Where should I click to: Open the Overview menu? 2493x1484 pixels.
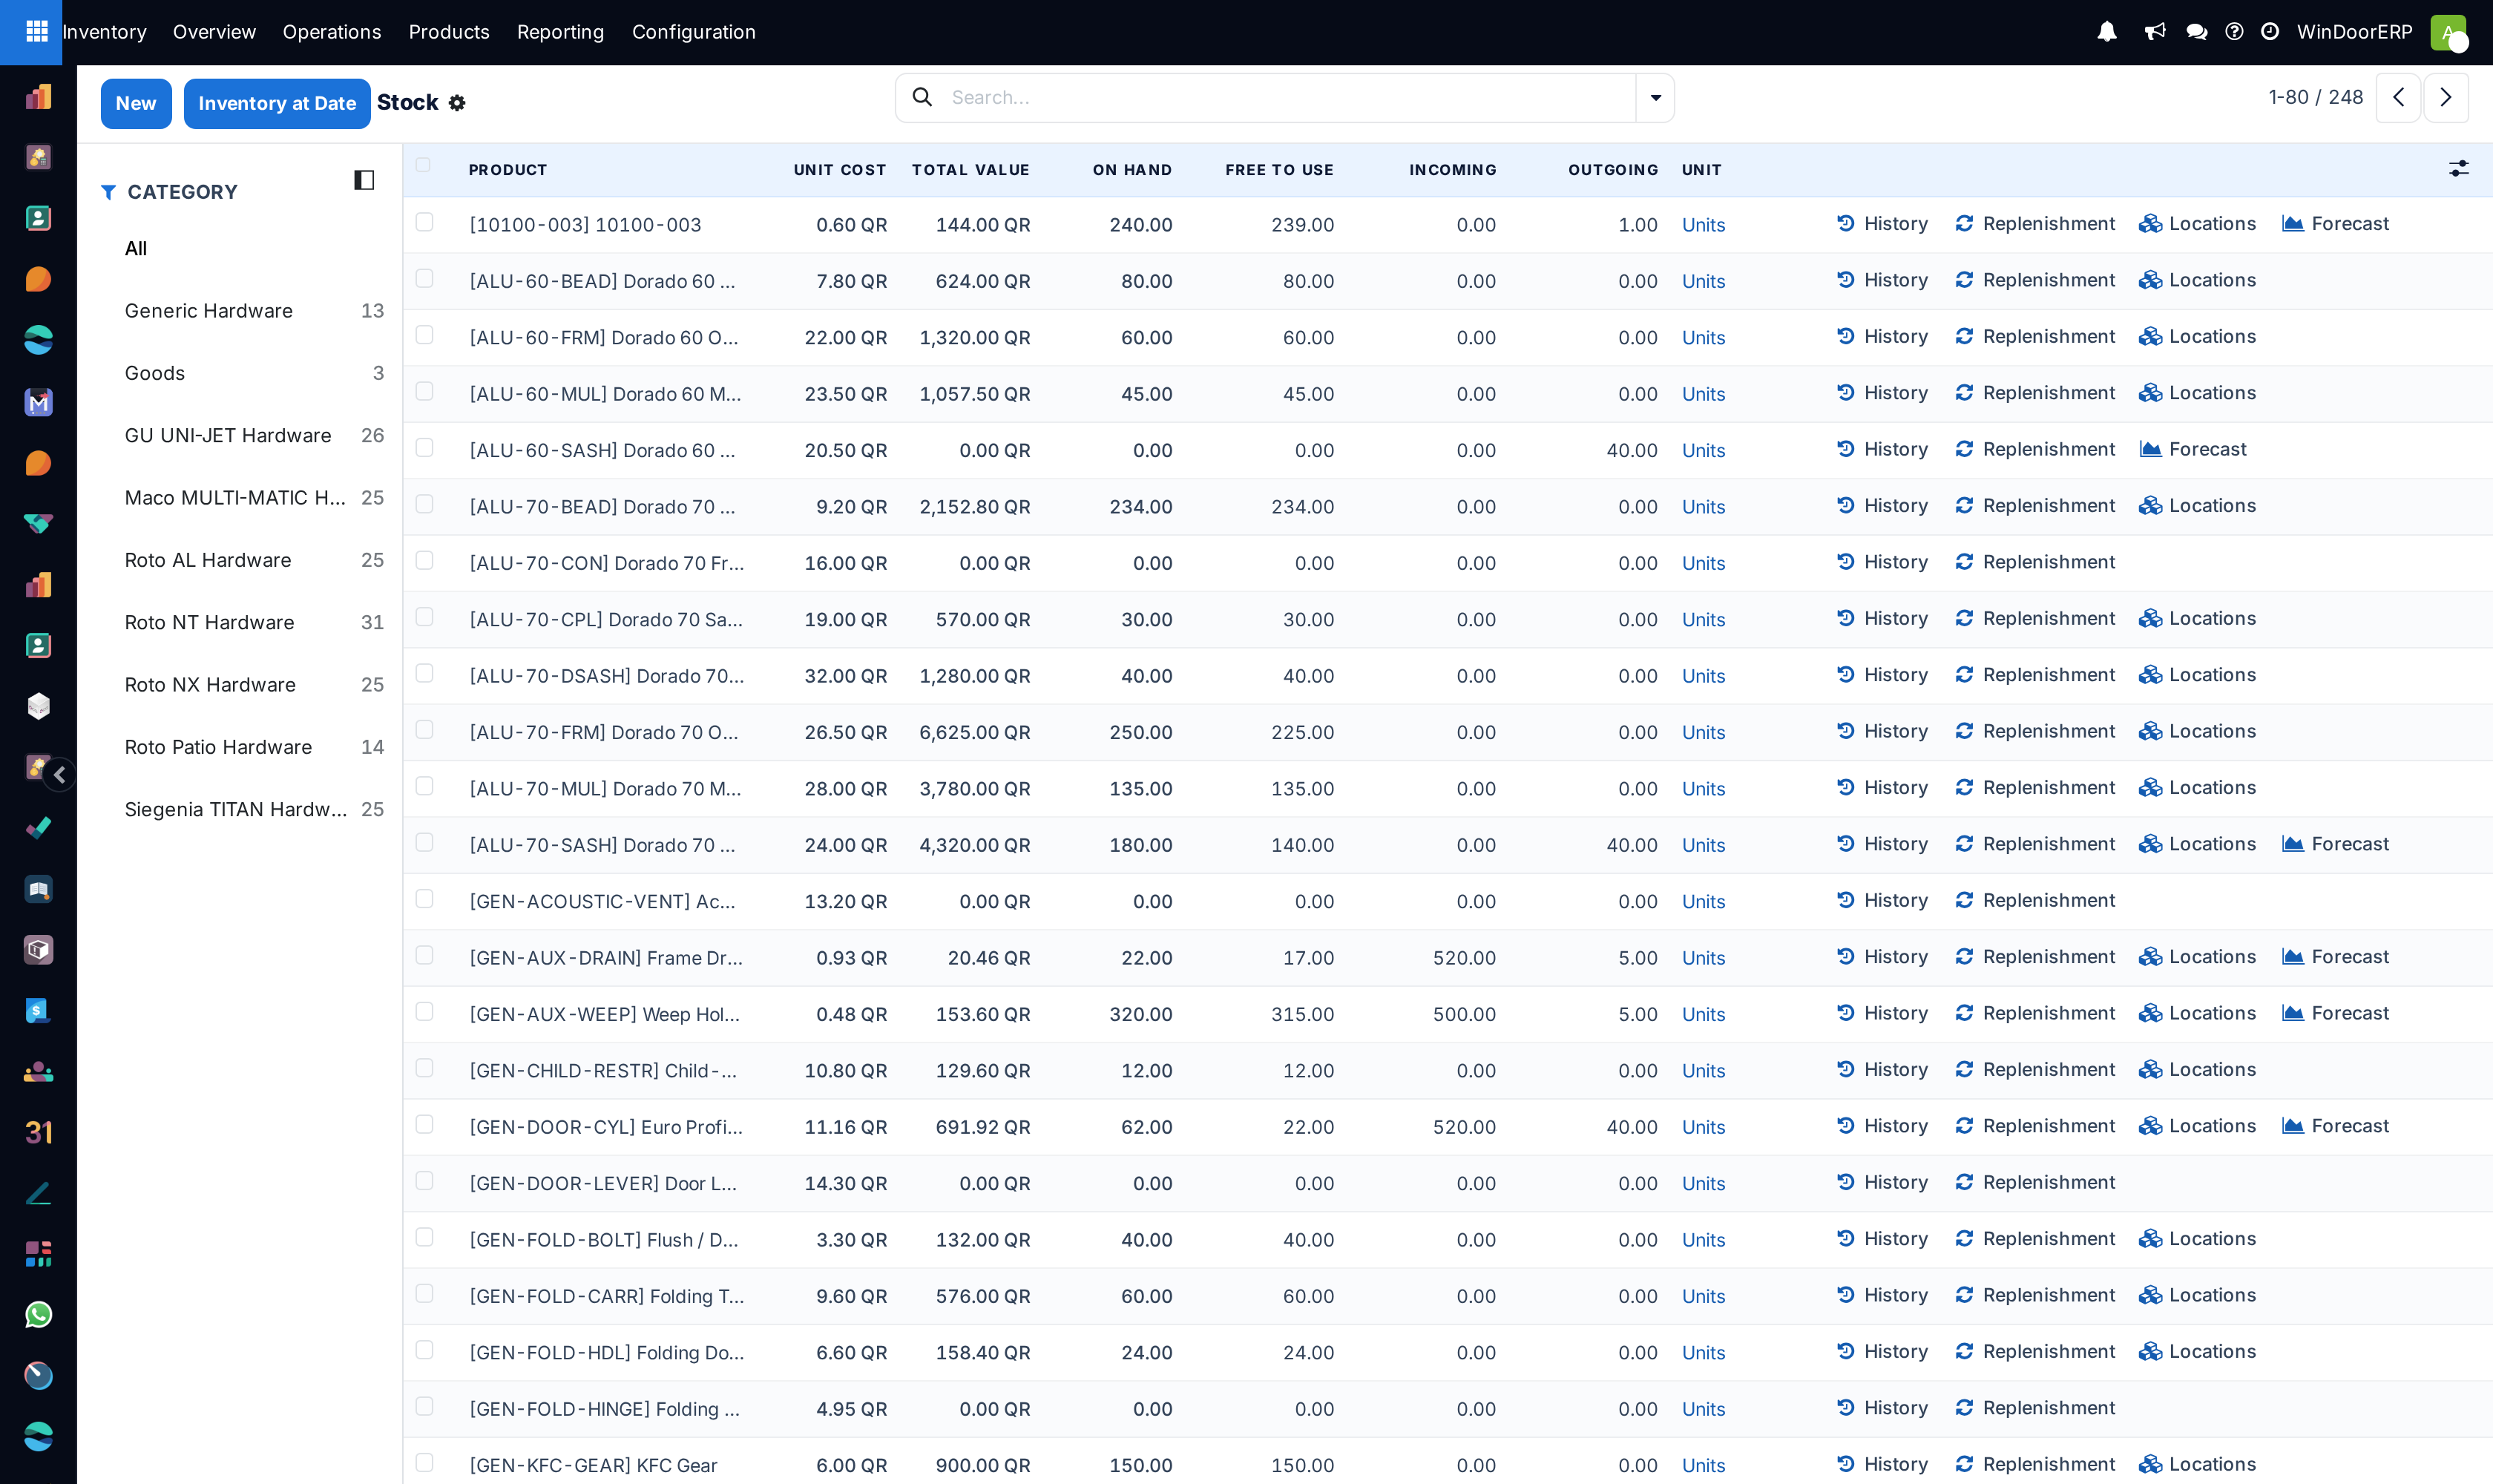click(x=214, y=32)
